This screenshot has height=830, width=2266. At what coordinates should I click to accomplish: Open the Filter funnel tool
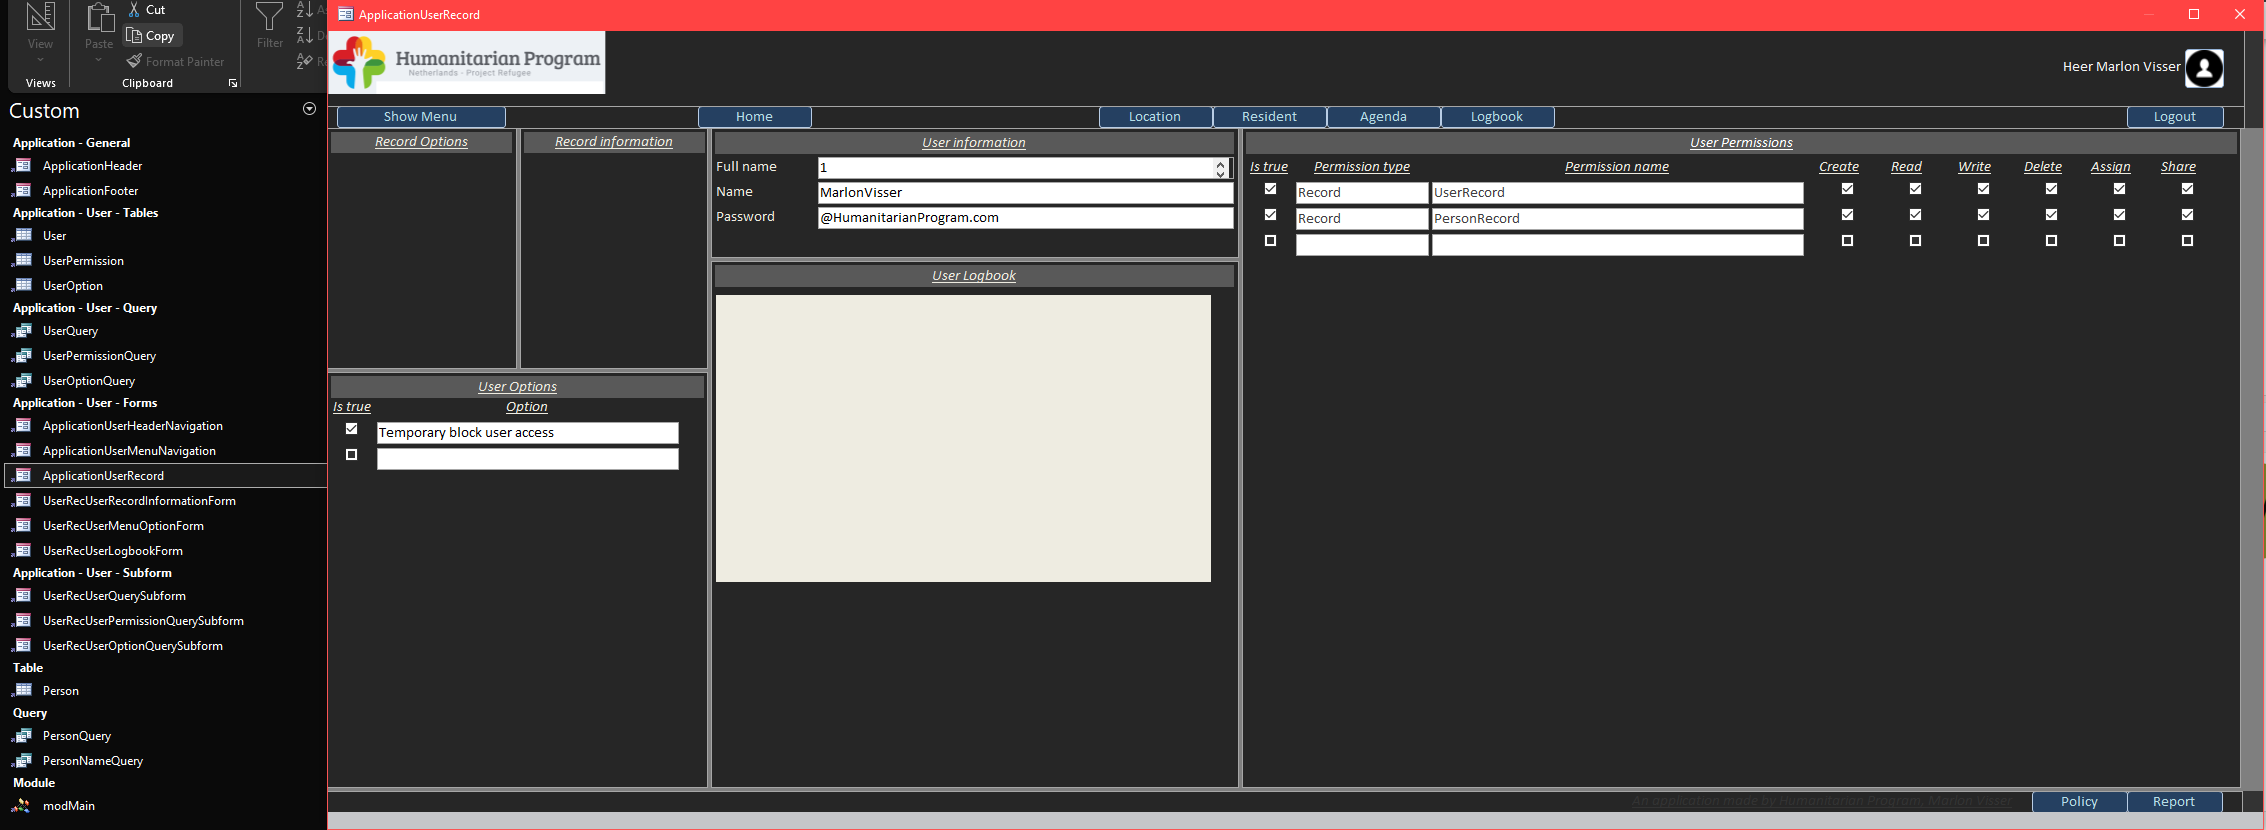click(270, 17)
